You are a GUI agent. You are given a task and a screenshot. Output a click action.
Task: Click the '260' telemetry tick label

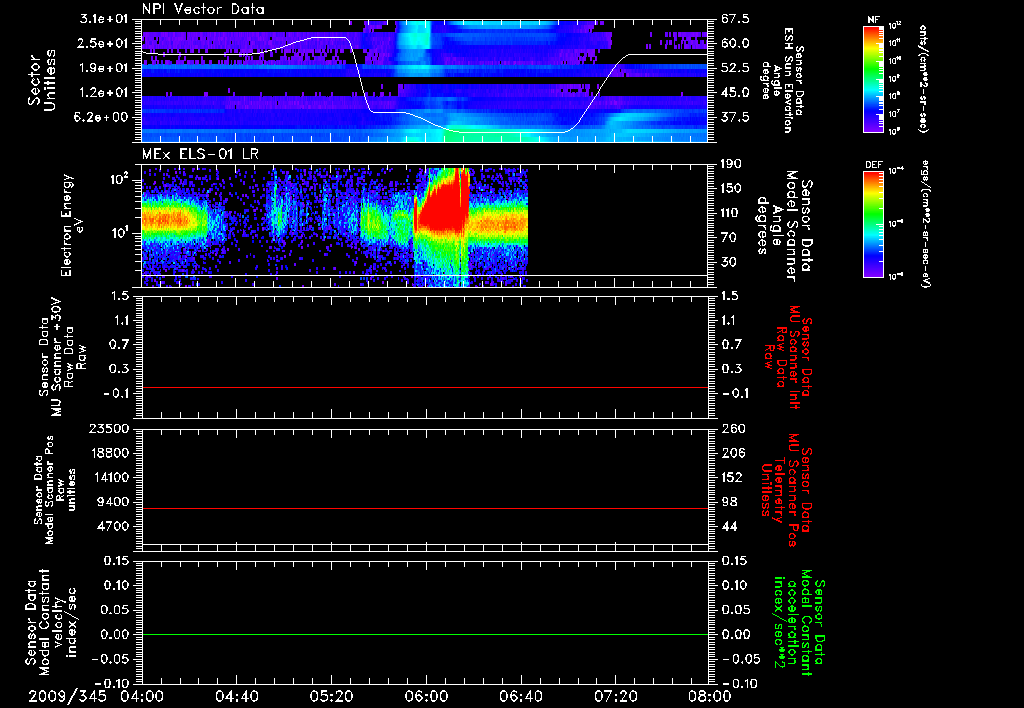[731, 429]
